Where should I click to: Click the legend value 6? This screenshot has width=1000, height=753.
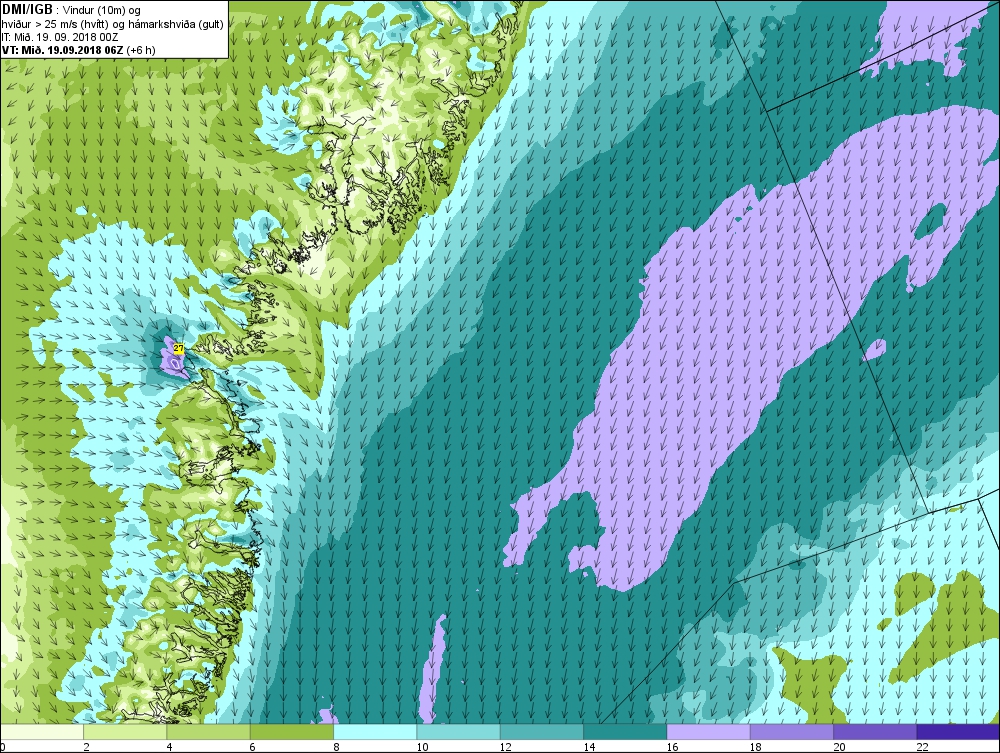coord(253,747)
